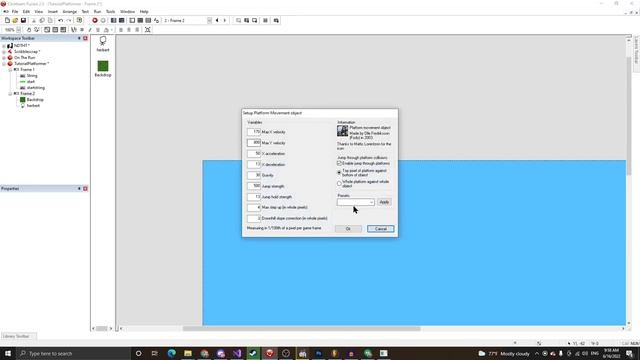Click the Open folder toolbar icon
The image size is (640, 360).
pyautogui.click(x=15, y=20)
